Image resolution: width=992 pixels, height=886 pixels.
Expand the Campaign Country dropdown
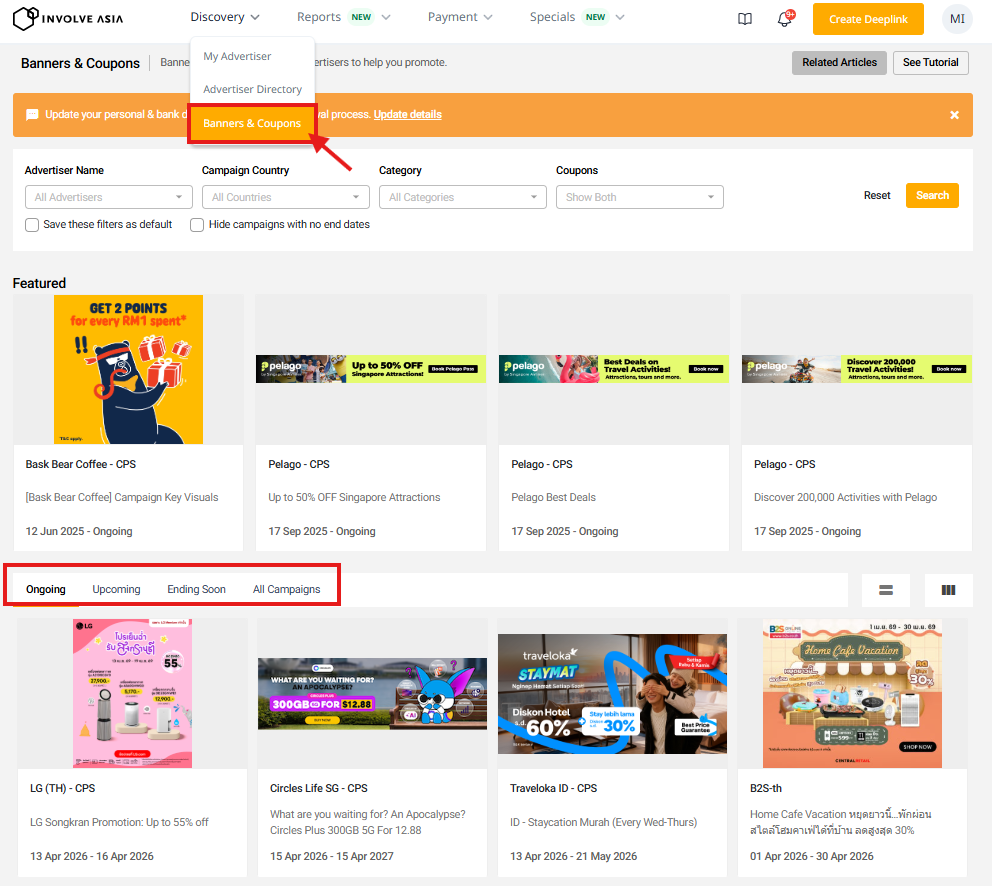(x=285, y=197)
